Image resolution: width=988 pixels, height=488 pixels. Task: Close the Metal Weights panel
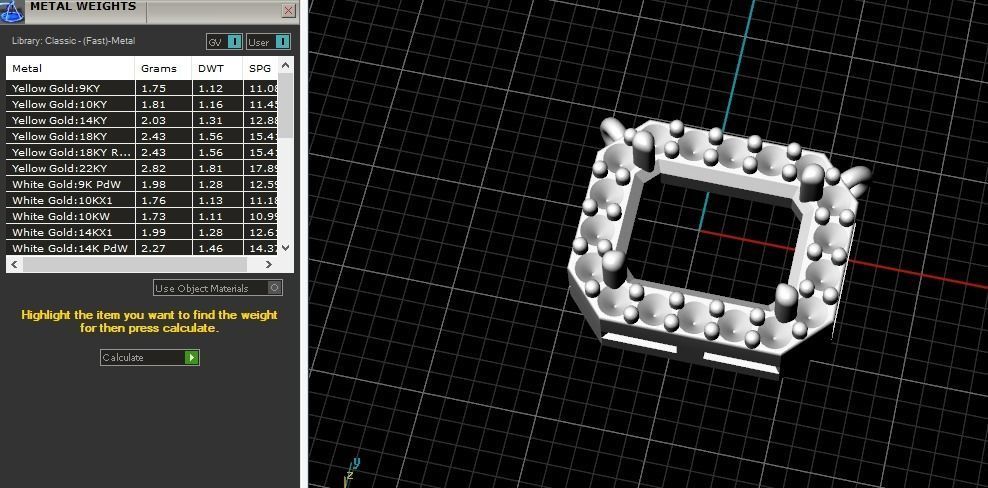point(289,11)
